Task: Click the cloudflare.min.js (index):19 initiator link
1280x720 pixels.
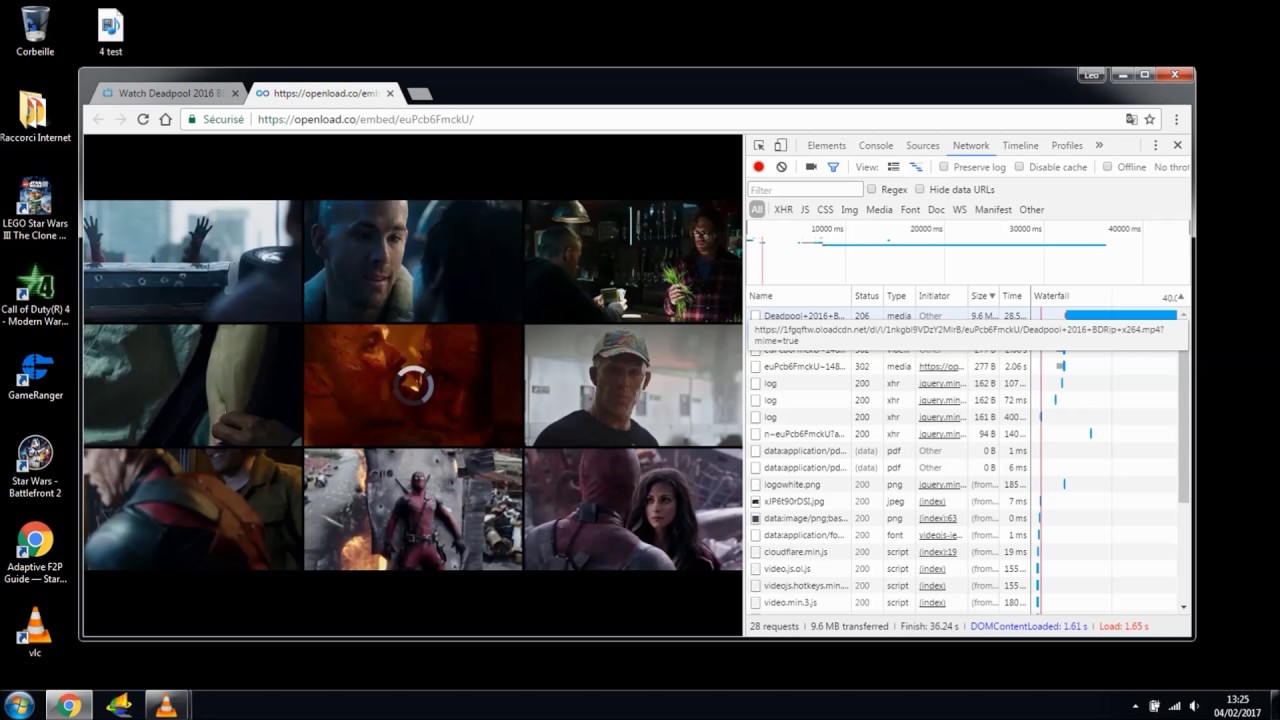Action: click(938, 552)
